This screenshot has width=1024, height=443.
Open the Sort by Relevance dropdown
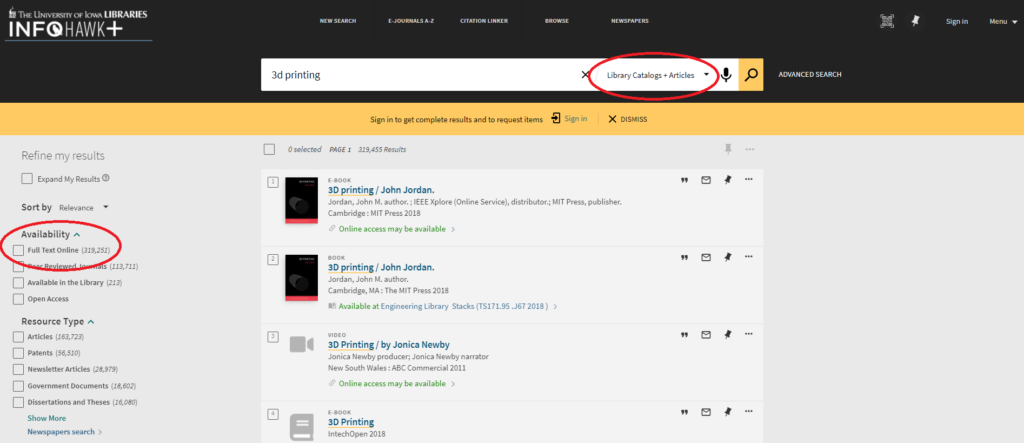(x=84, y=208)
